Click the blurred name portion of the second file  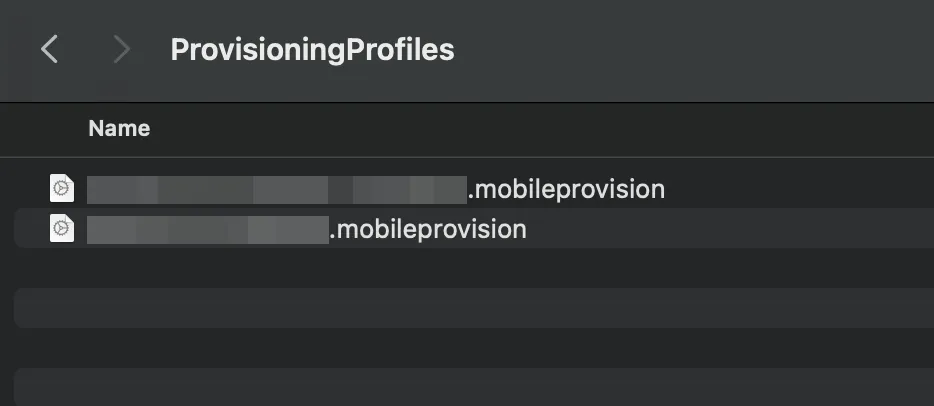pyautogui.click(x=208, y=229)
